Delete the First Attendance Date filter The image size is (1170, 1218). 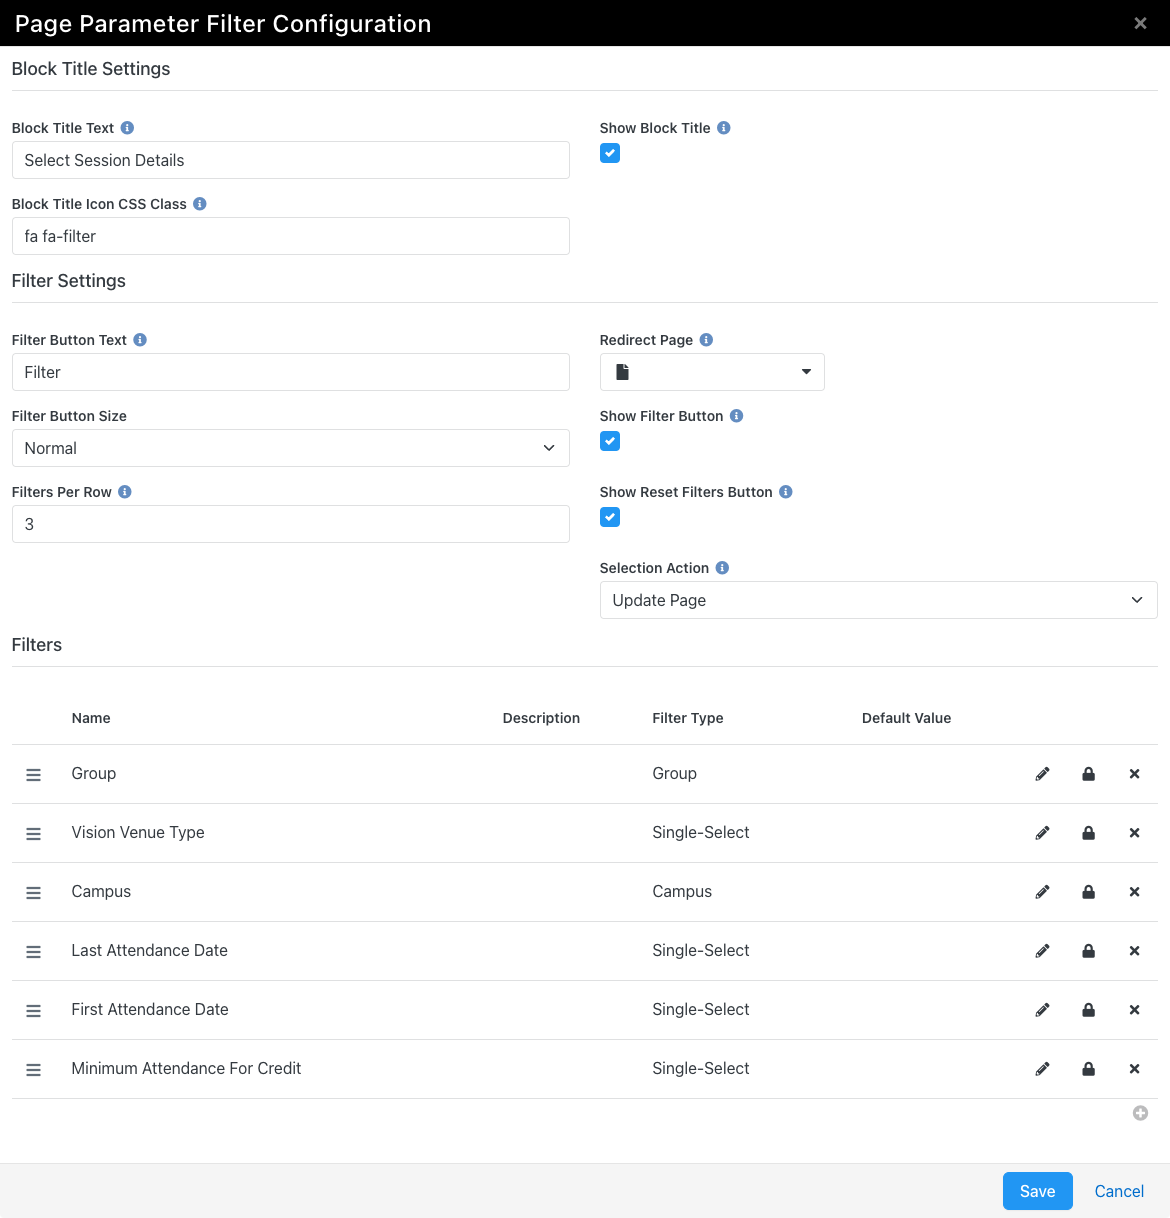click(x=1134, y=1010)
